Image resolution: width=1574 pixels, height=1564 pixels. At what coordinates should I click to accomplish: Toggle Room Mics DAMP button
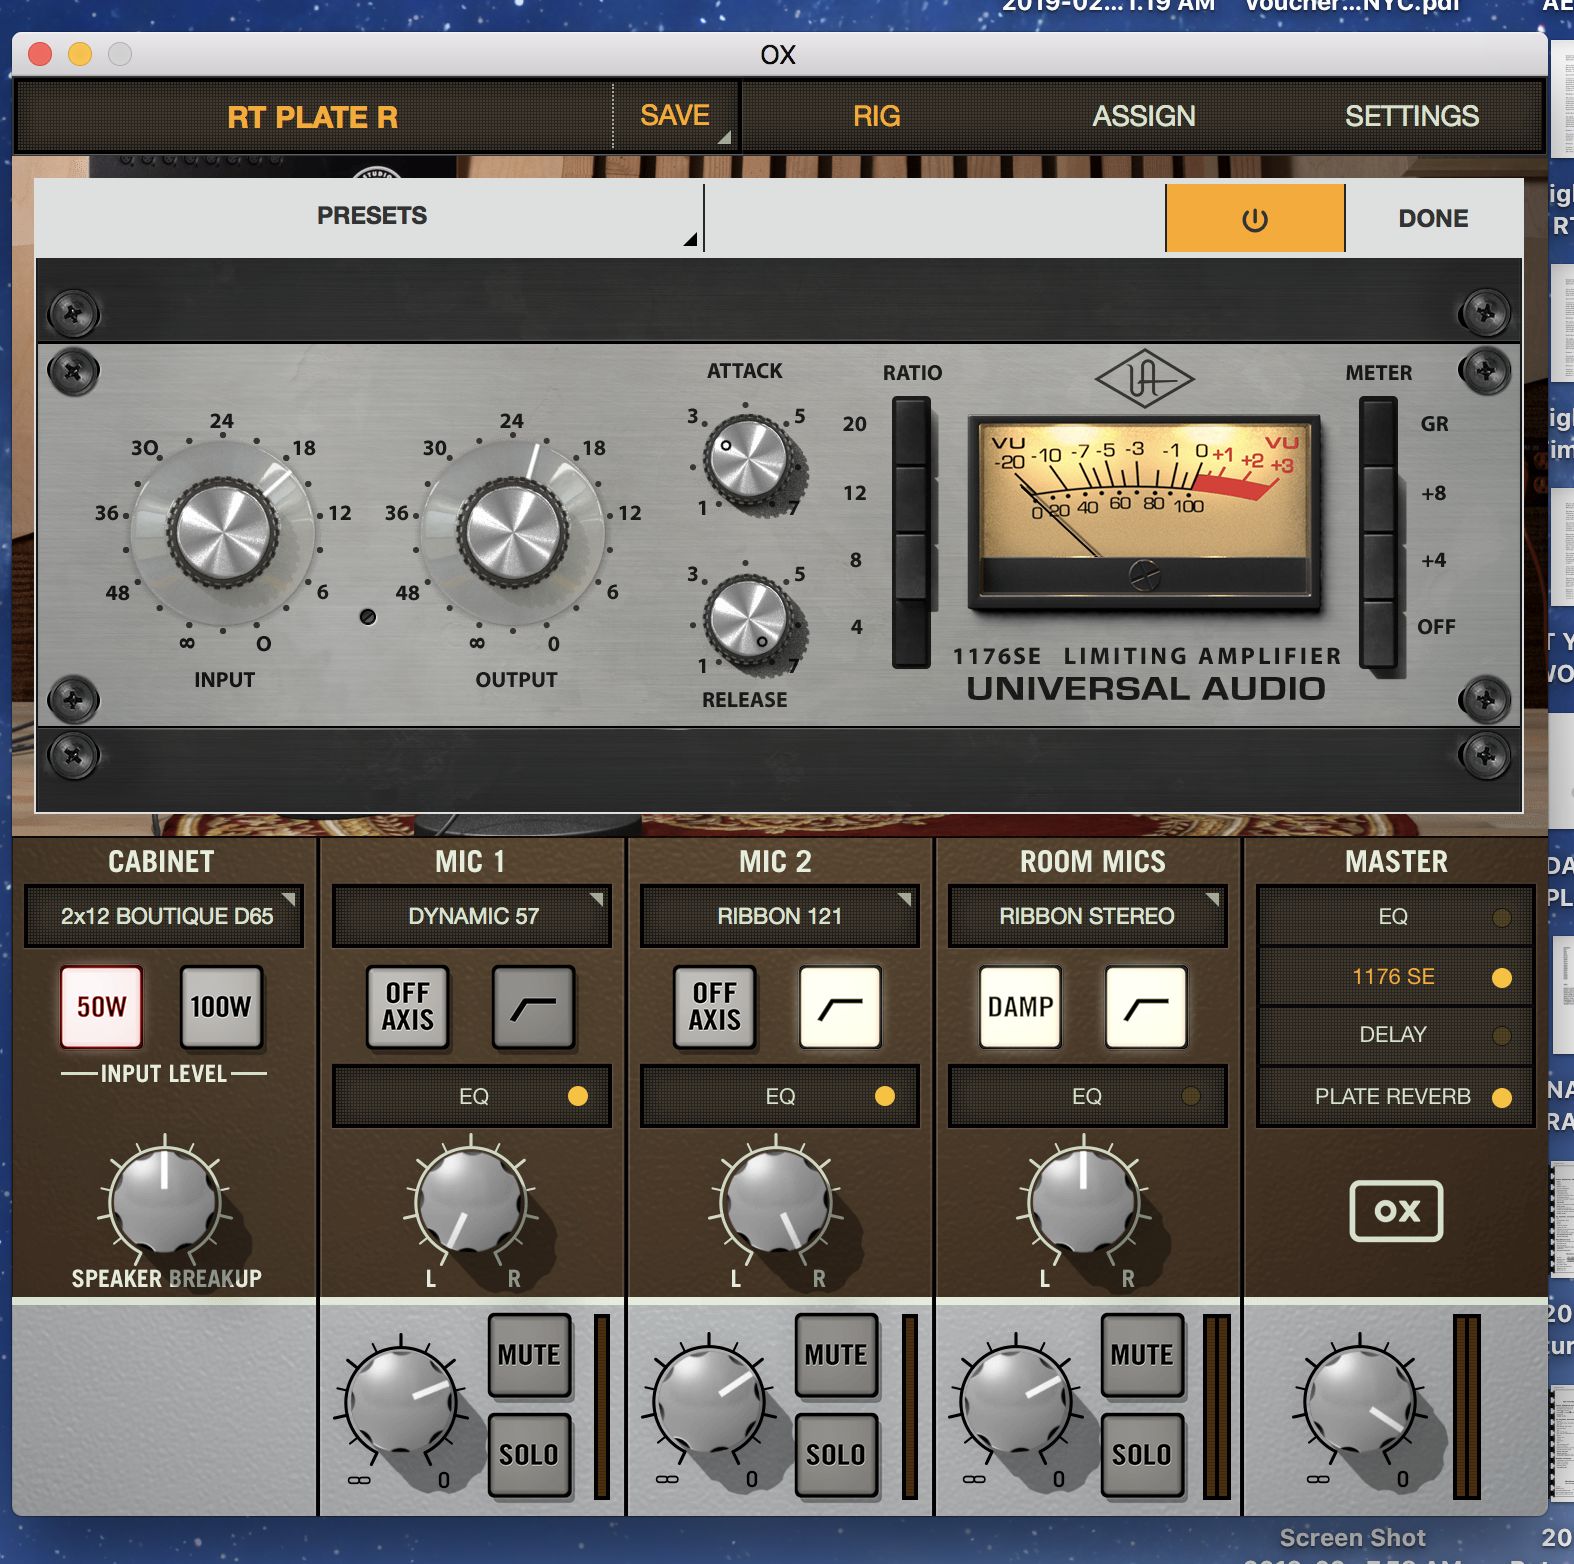tap(1020, 1007)
